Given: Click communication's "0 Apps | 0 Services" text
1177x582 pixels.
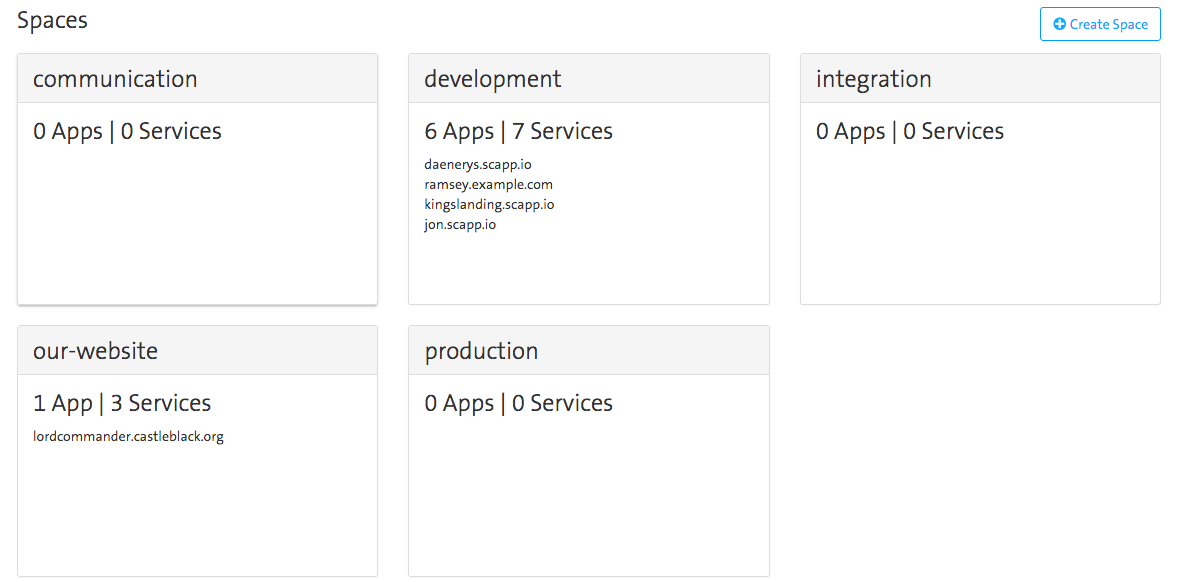Looking at the screenshot, I should pyautogui.click(x=128, y=131).
